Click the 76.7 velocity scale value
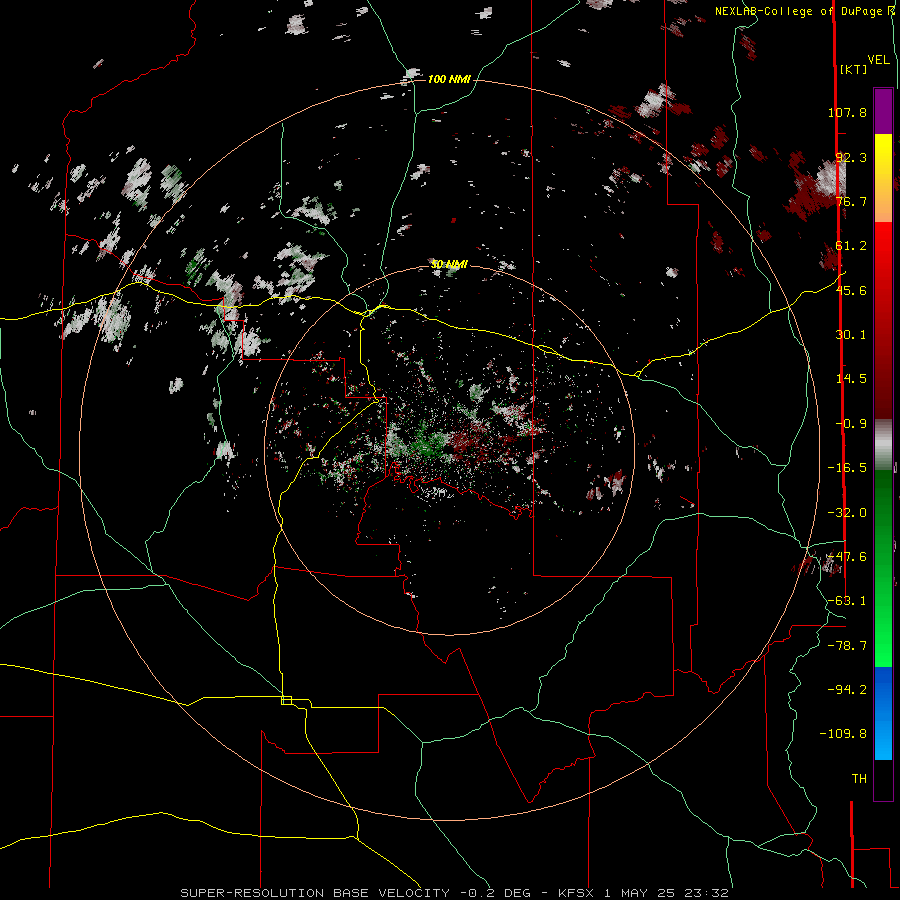Screen dimensions: 900x900 (x=851, y=201)
